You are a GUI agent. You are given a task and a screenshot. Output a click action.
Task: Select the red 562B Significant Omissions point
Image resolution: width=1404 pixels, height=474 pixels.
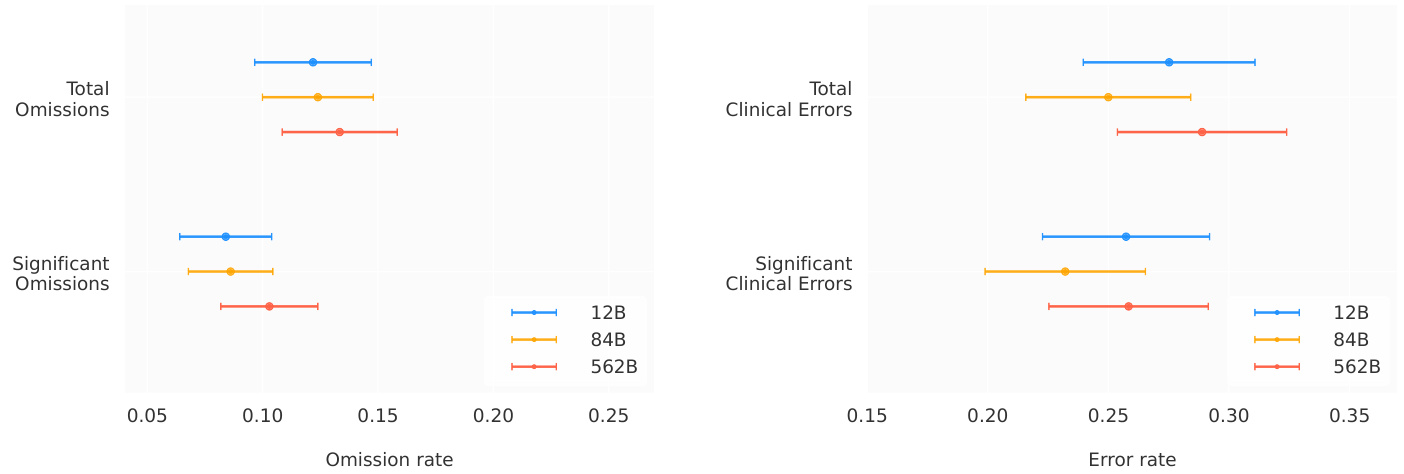pyautogui.click(x=269, y=306)
